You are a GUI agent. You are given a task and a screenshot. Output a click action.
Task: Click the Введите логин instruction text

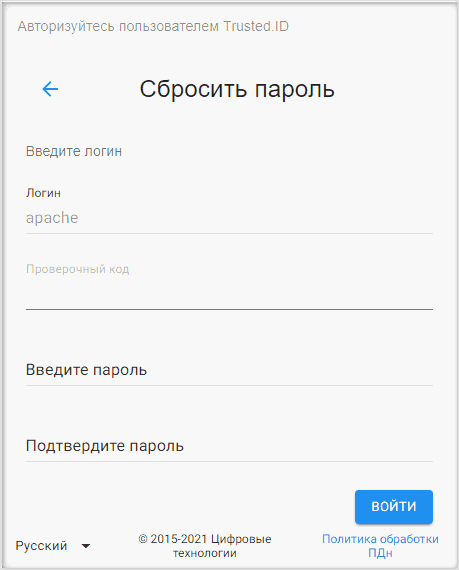tap(74, 151)
